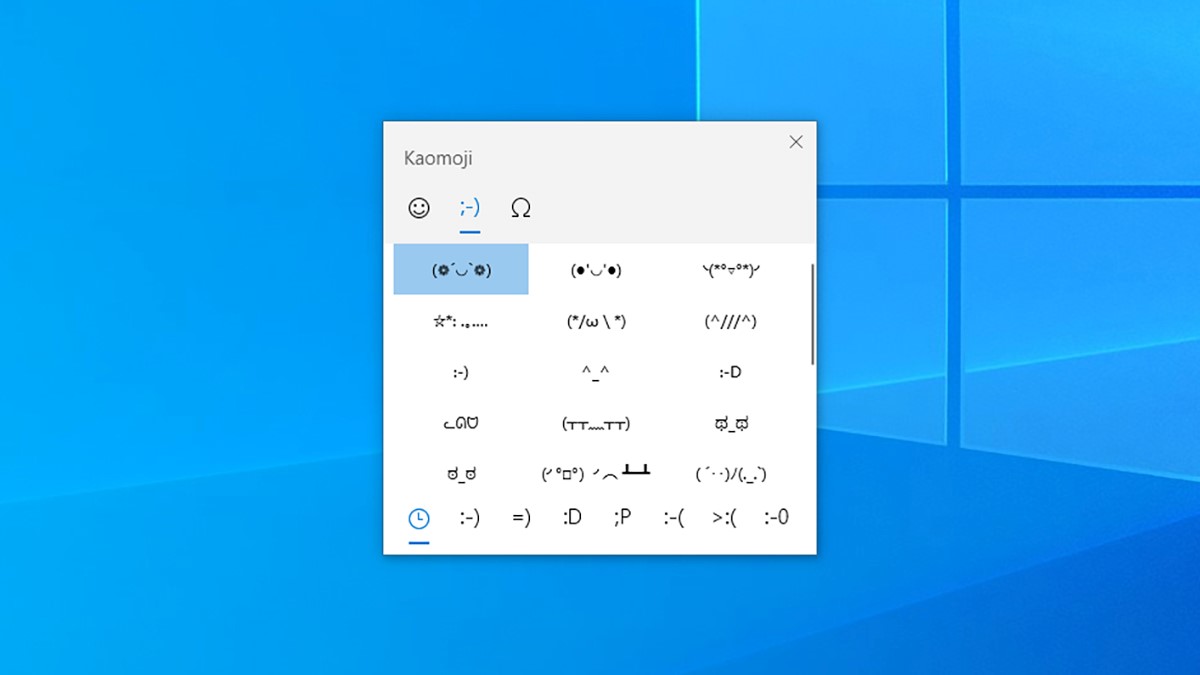Insert the ☆*: .｡. sparkle kaomoji
The width and height of the screenshot is (1200, 675).
(461, 321)
